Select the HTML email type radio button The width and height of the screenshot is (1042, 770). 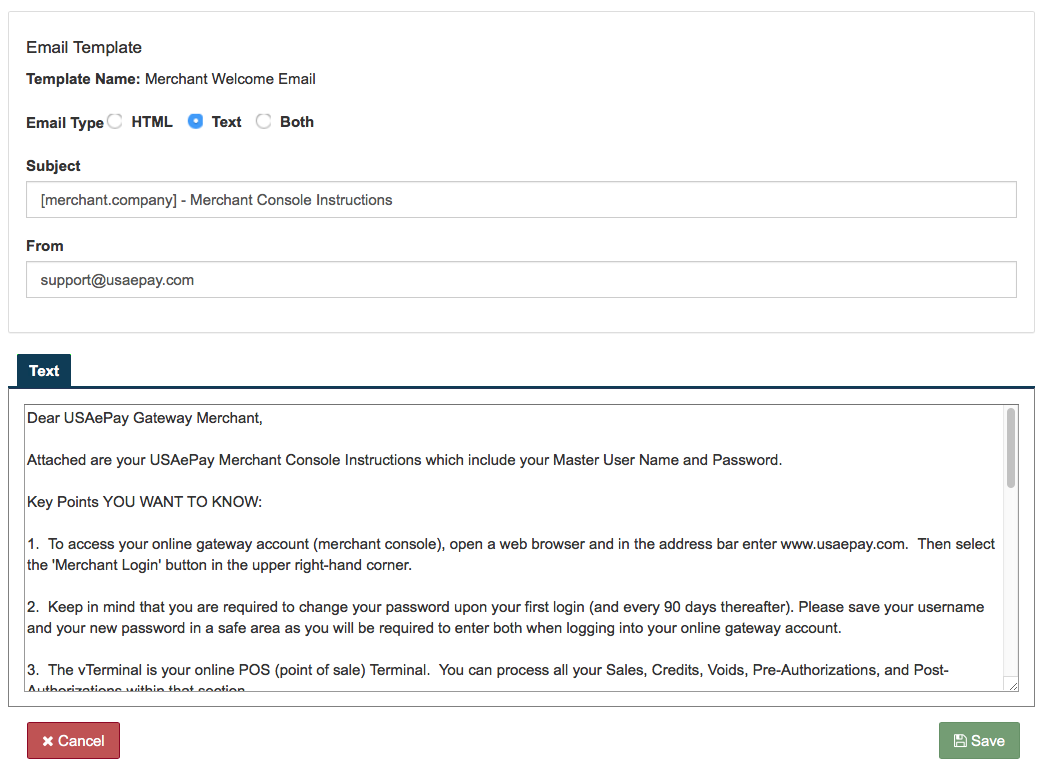(x=115, y=121)
